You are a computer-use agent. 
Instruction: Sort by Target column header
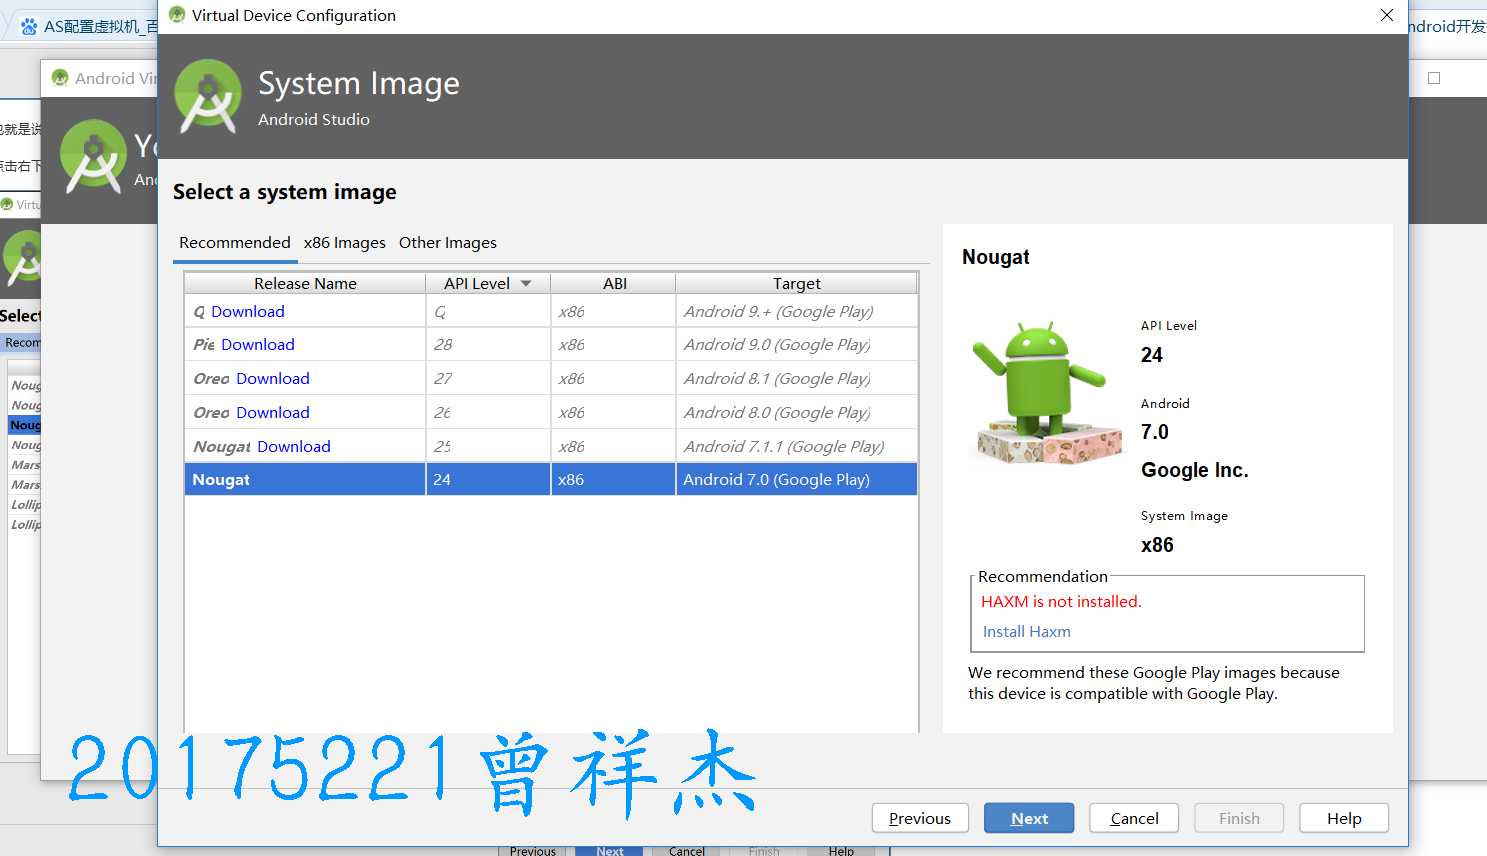796,284
